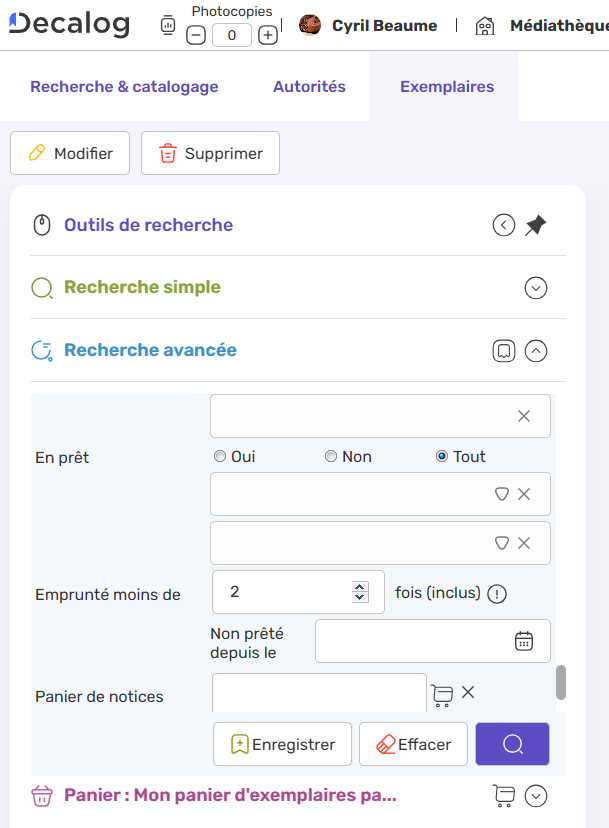Viewport: 609px width, 828px height.
Task: Expand the Recherche simple section
Action: click(535, 288)
